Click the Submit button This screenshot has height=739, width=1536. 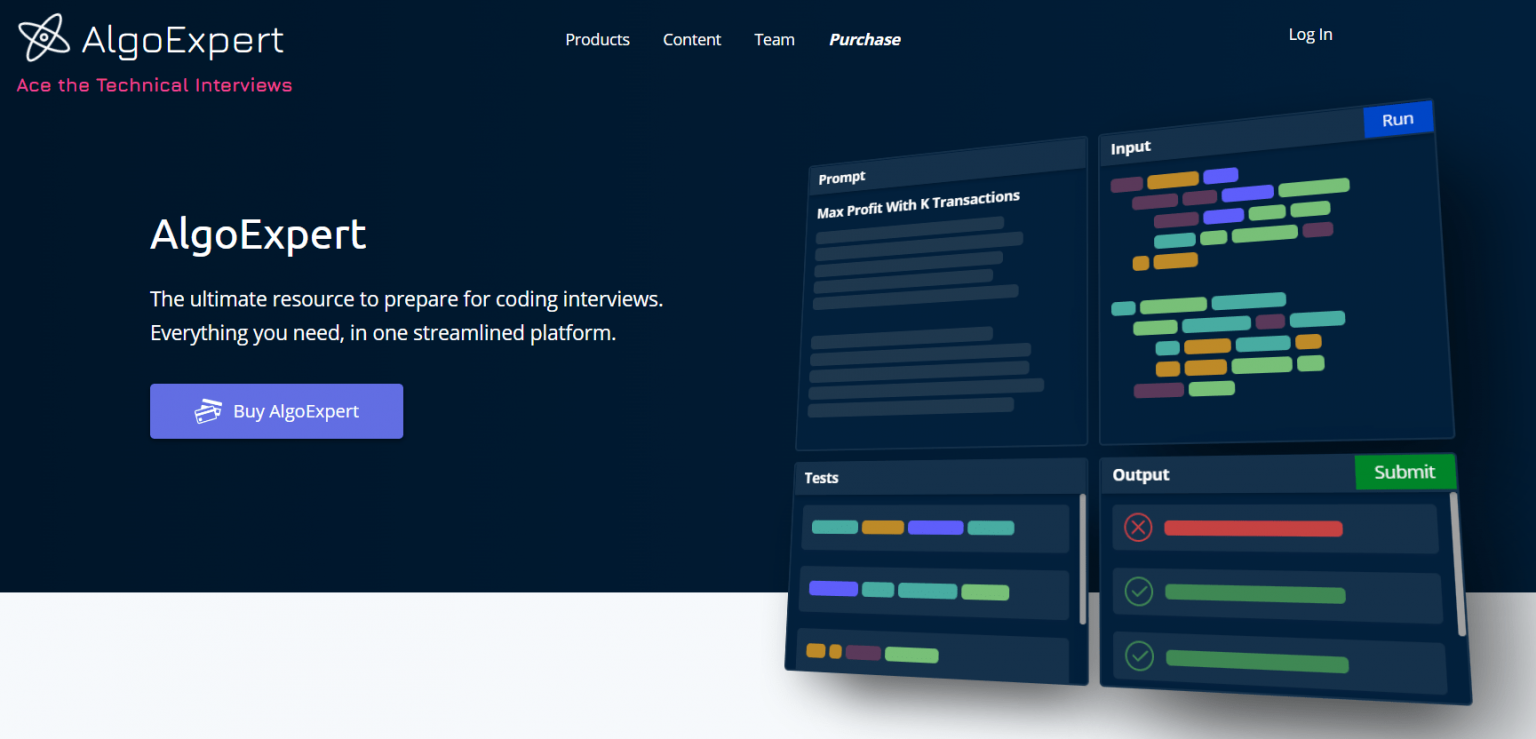[x=1405, y=471]
